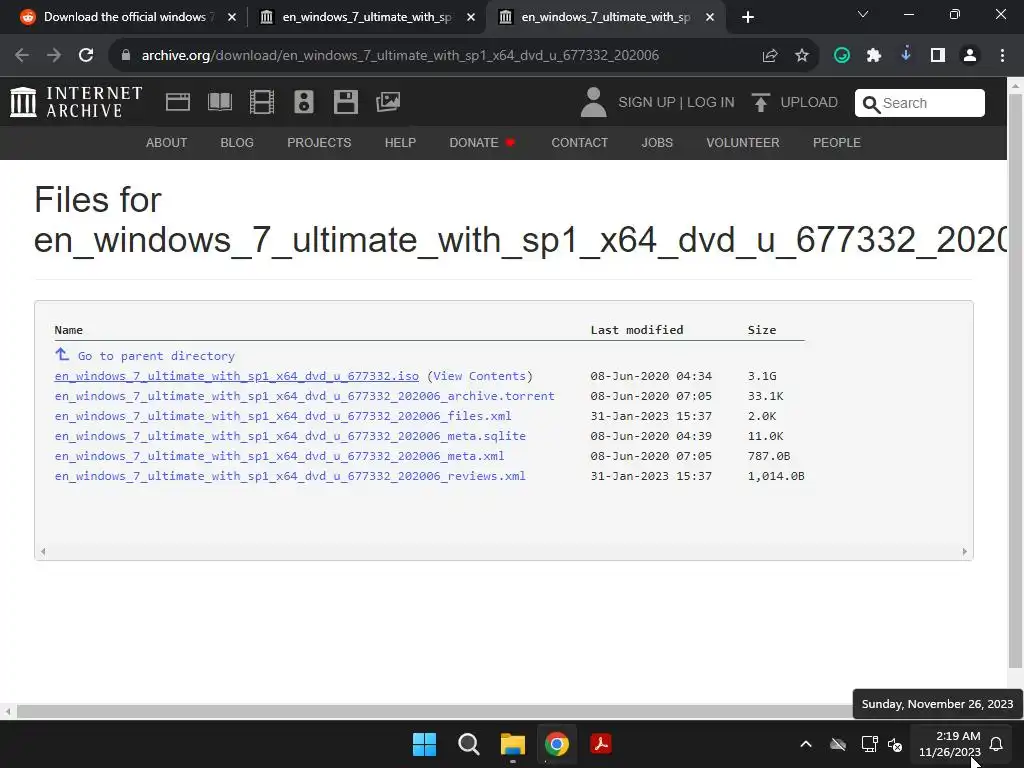
Task: Click the SIGN UP link
Action: coord(647,103)
